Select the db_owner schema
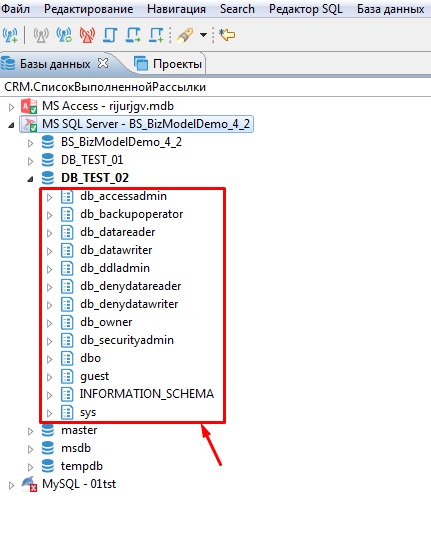Screen dimensions: 431x553 [106, 322]
